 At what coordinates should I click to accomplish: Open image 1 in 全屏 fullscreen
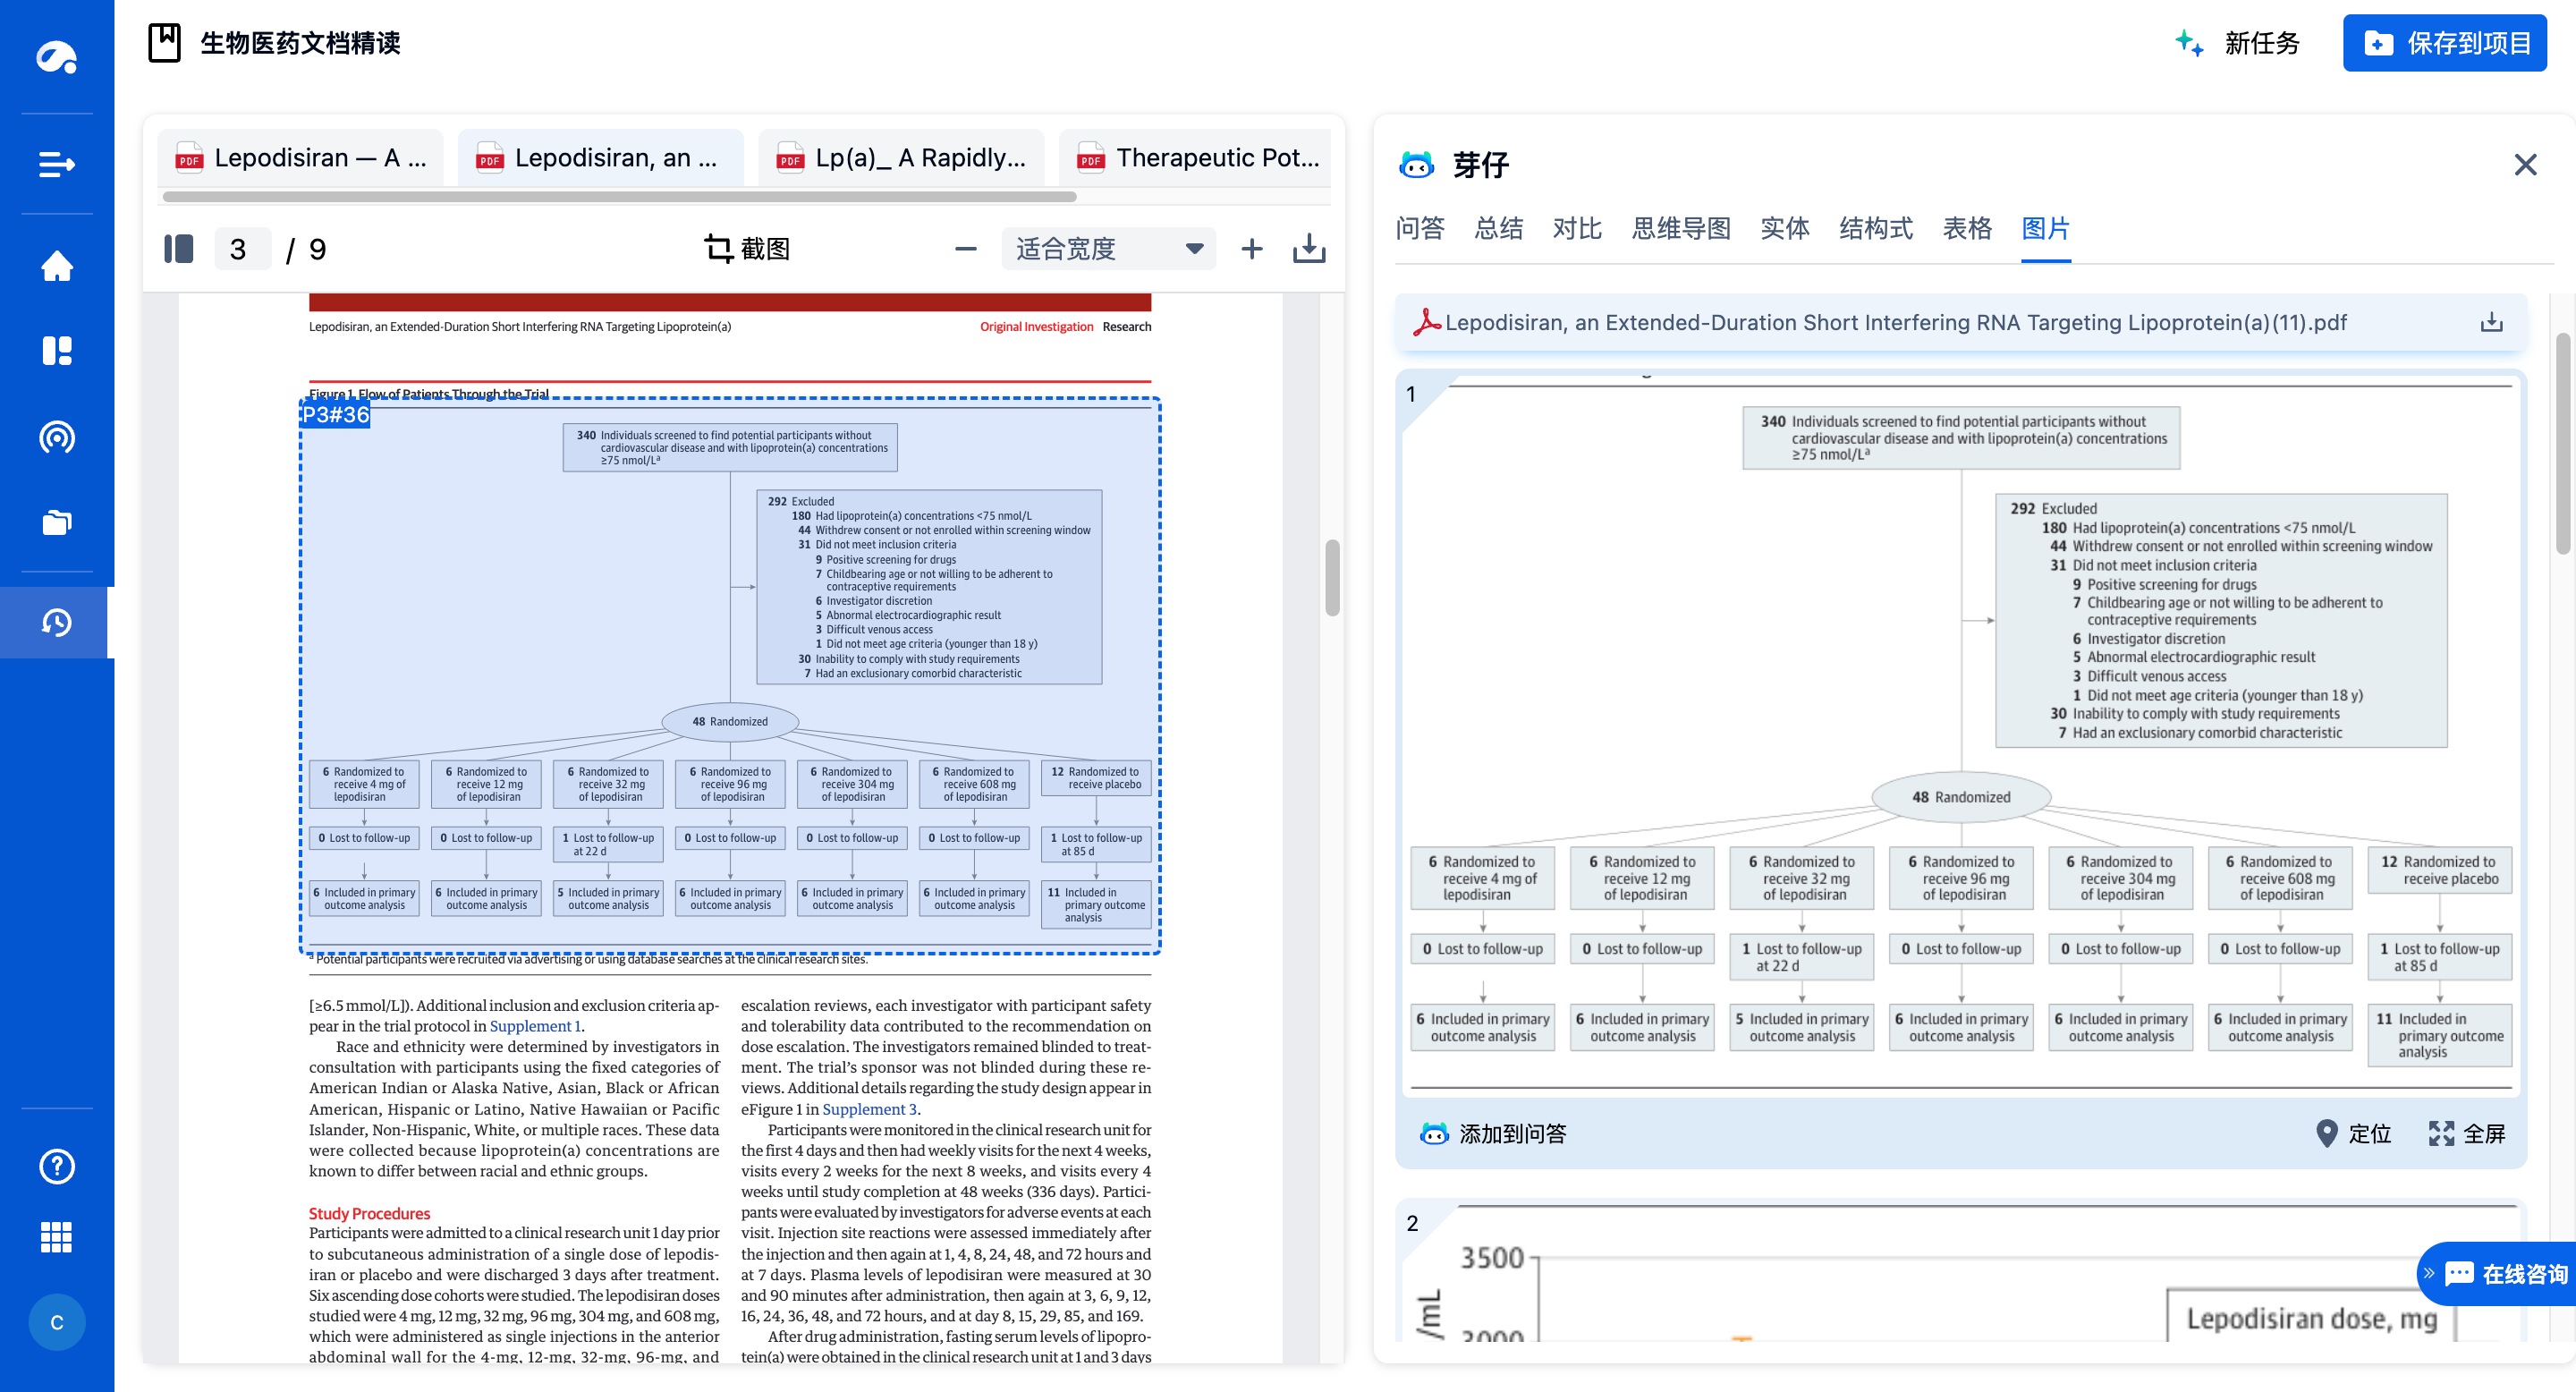pyautogui.click(x=2467, y=1133)
